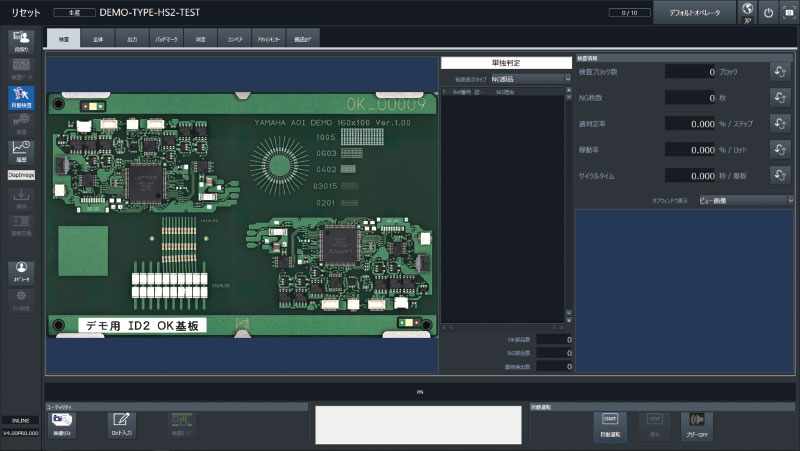800x451 pixels.
Task: Click the camera screenshot icon at top right
Action: click(x=787, y=13)
